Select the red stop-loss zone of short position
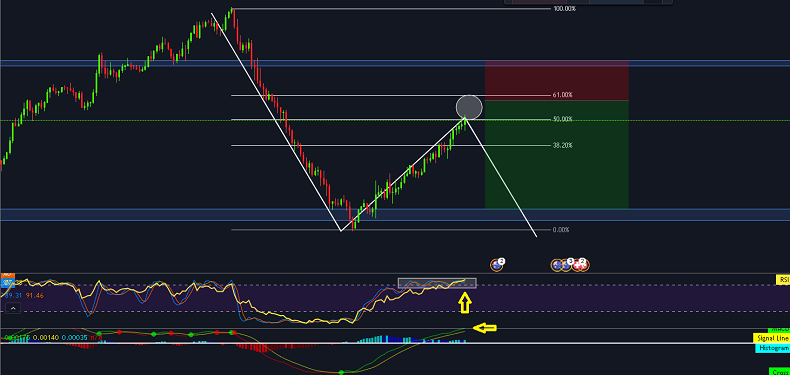 click(557, 81)
